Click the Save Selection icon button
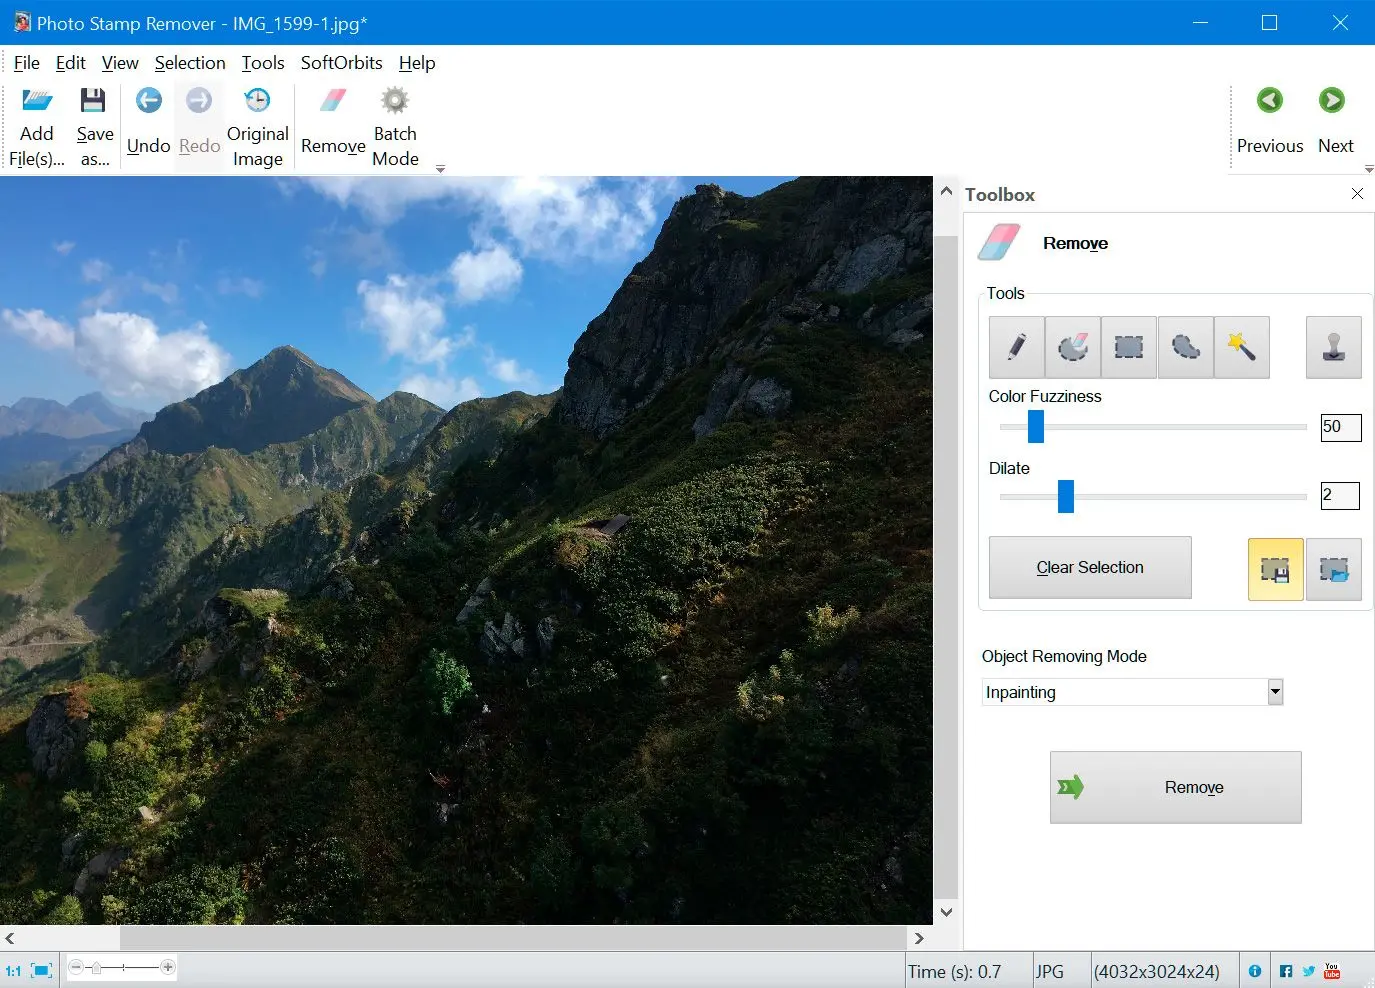The height and width of the screenshot is (988, 1375). (x=1275, y=569)
